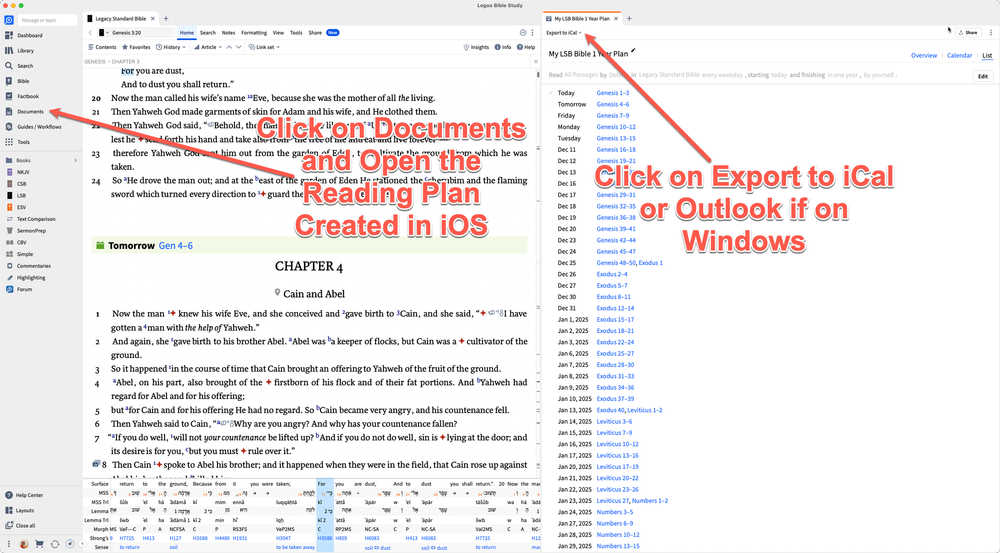The image size is (1000, 553).
Task: Open the Layouts menu
Action: [x=20, y=510]
